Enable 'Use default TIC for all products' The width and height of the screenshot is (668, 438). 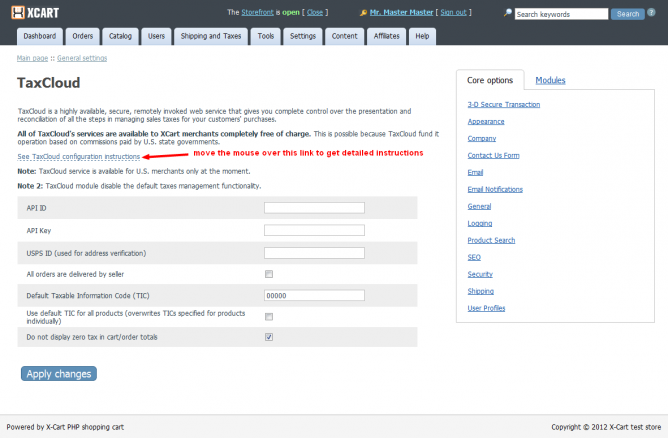click(x=268, y=316)
